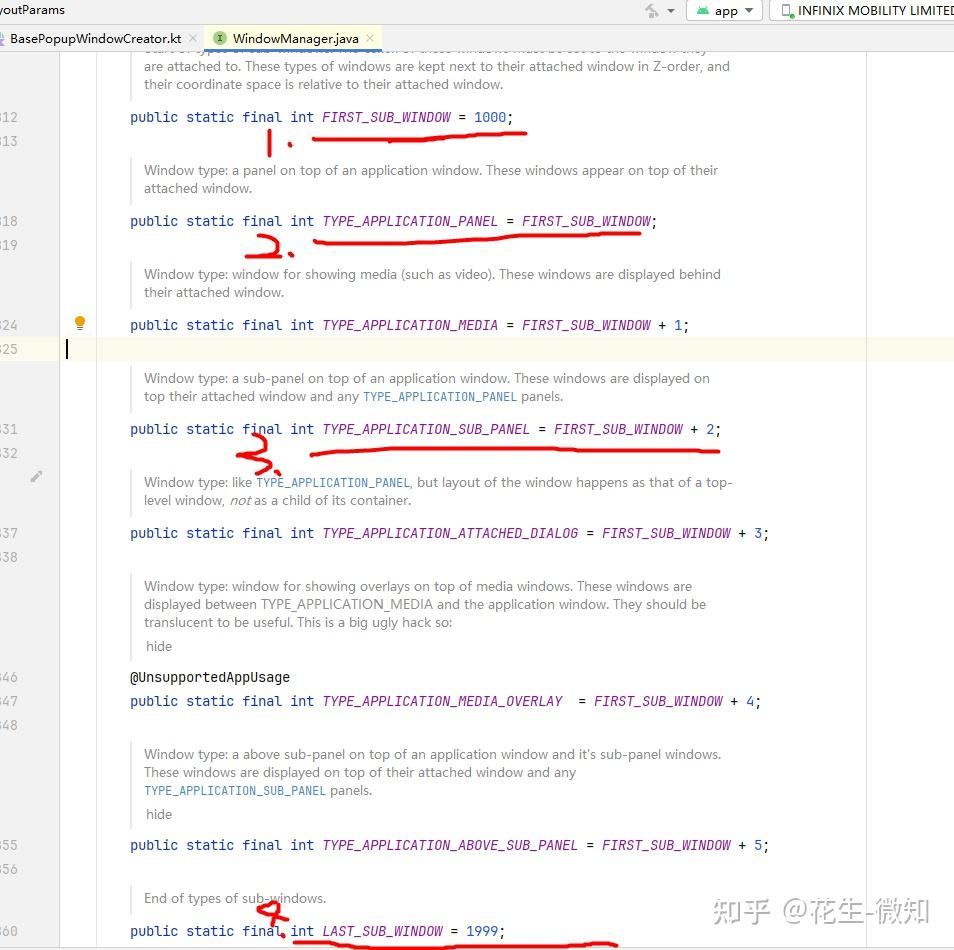
Task: Expand the hide fold in the ABOVE_SUB_PANEL comment
Action: pos(158,814)
